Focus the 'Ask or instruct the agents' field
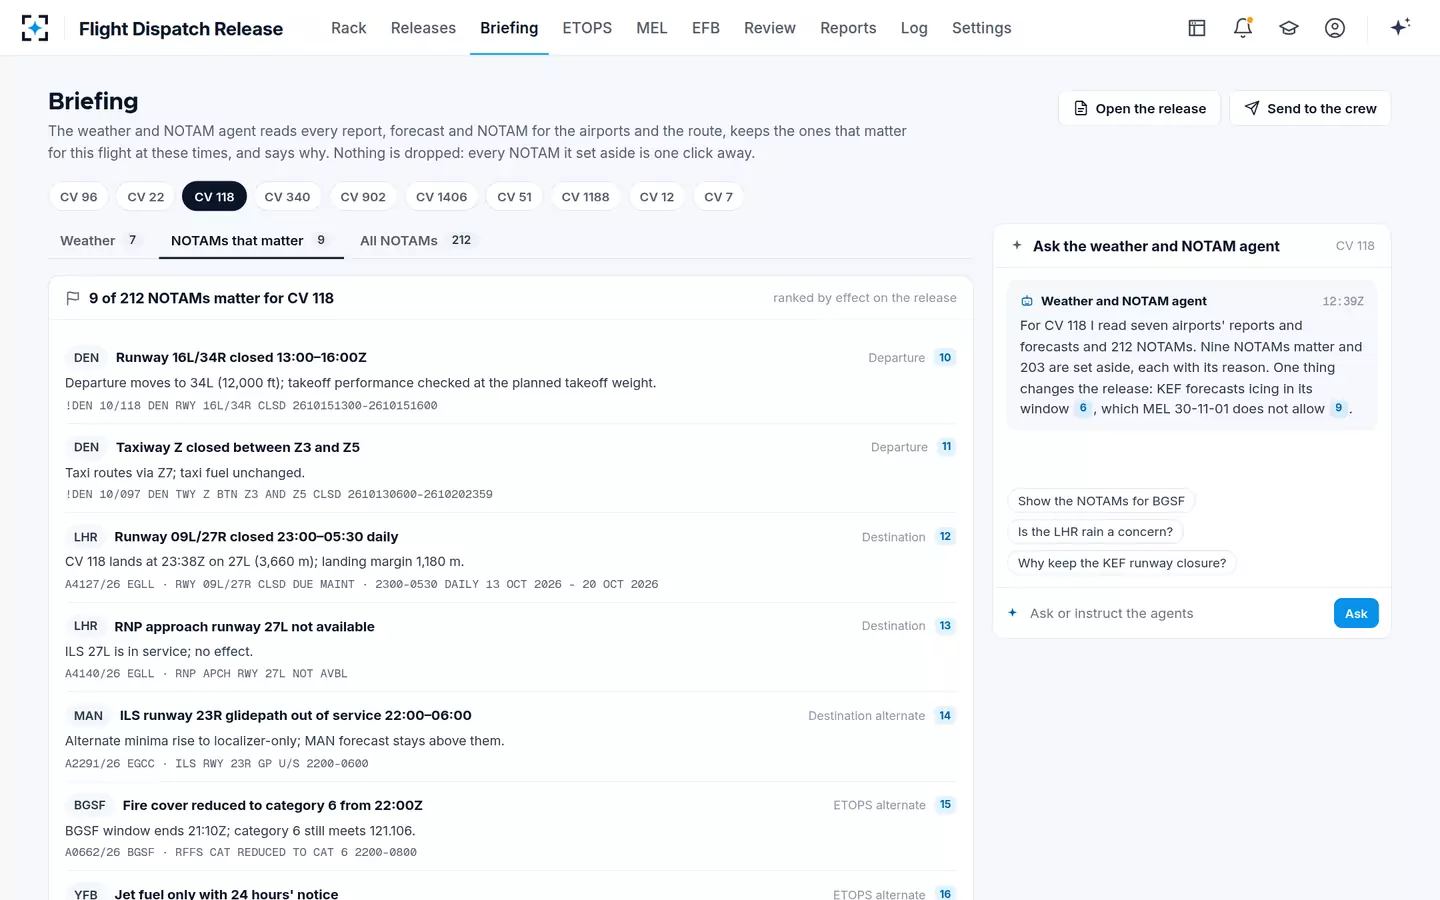Screen dimensions: 1440x900 tap(1175, 613)
